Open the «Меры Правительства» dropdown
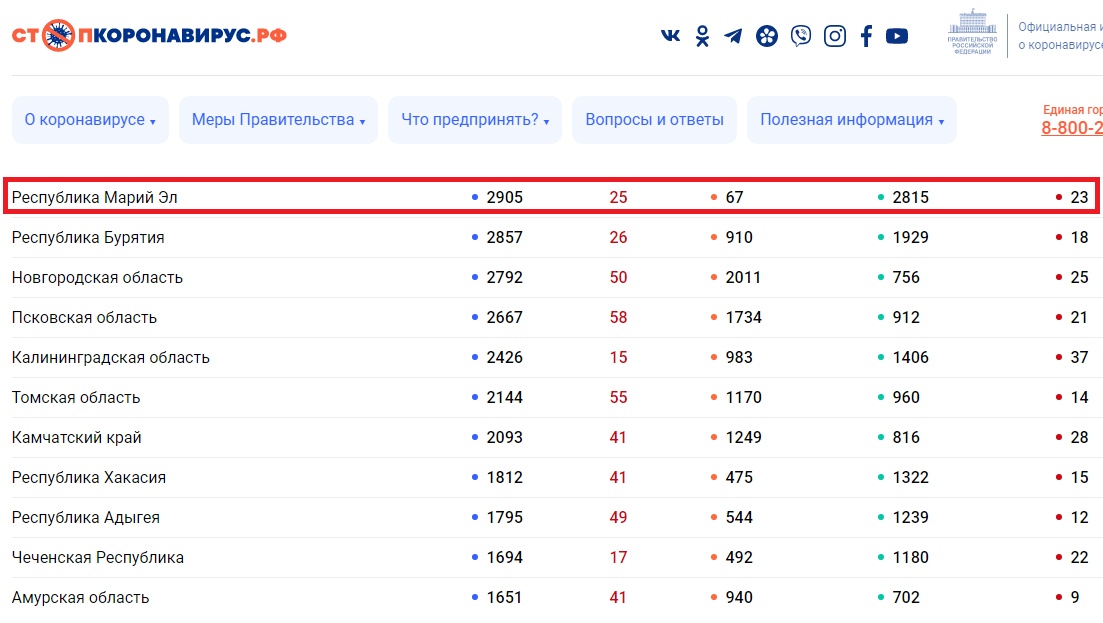 point(278,120)
